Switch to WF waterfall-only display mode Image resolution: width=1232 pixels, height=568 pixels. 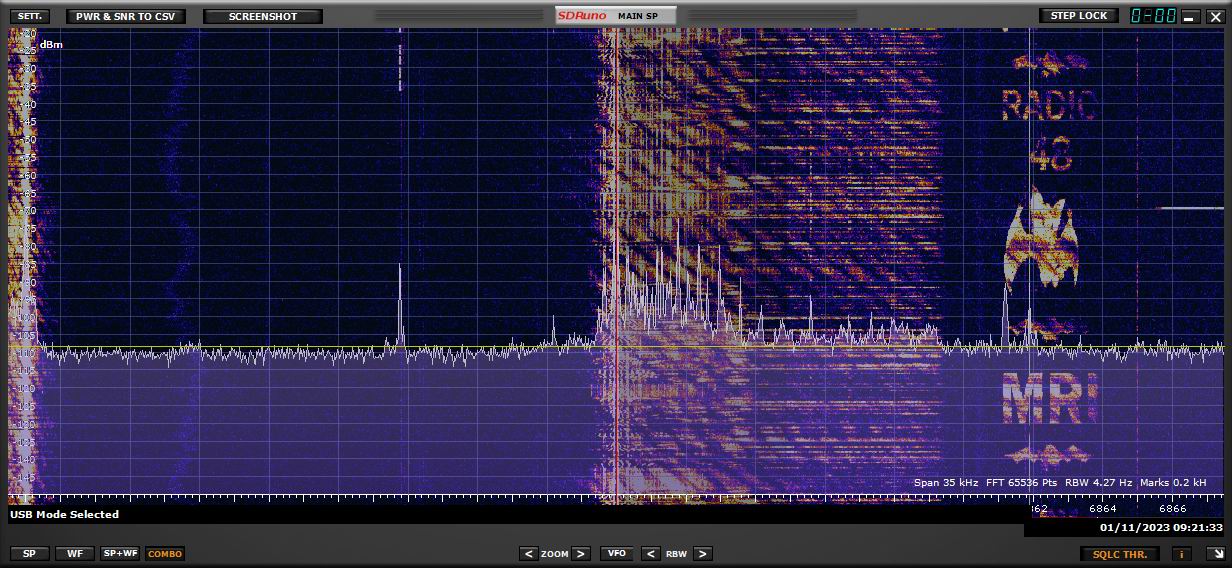click(75, 553)
